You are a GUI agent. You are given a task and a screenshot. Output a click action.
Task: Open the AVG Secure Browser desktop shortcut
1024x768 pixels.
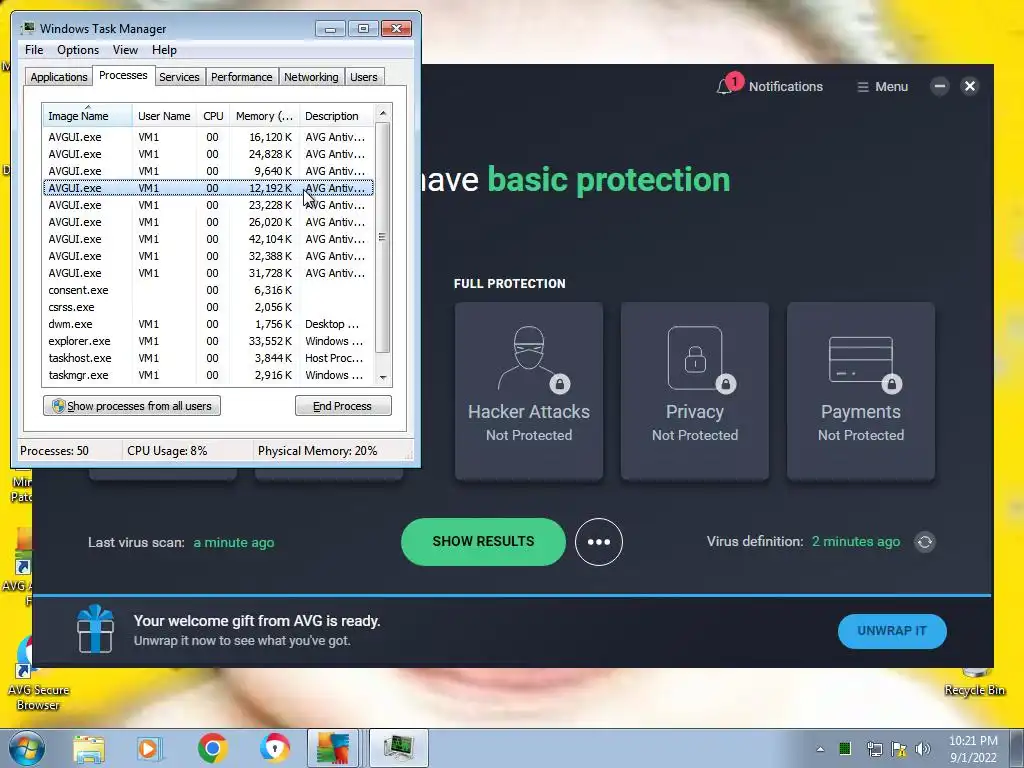36,673
